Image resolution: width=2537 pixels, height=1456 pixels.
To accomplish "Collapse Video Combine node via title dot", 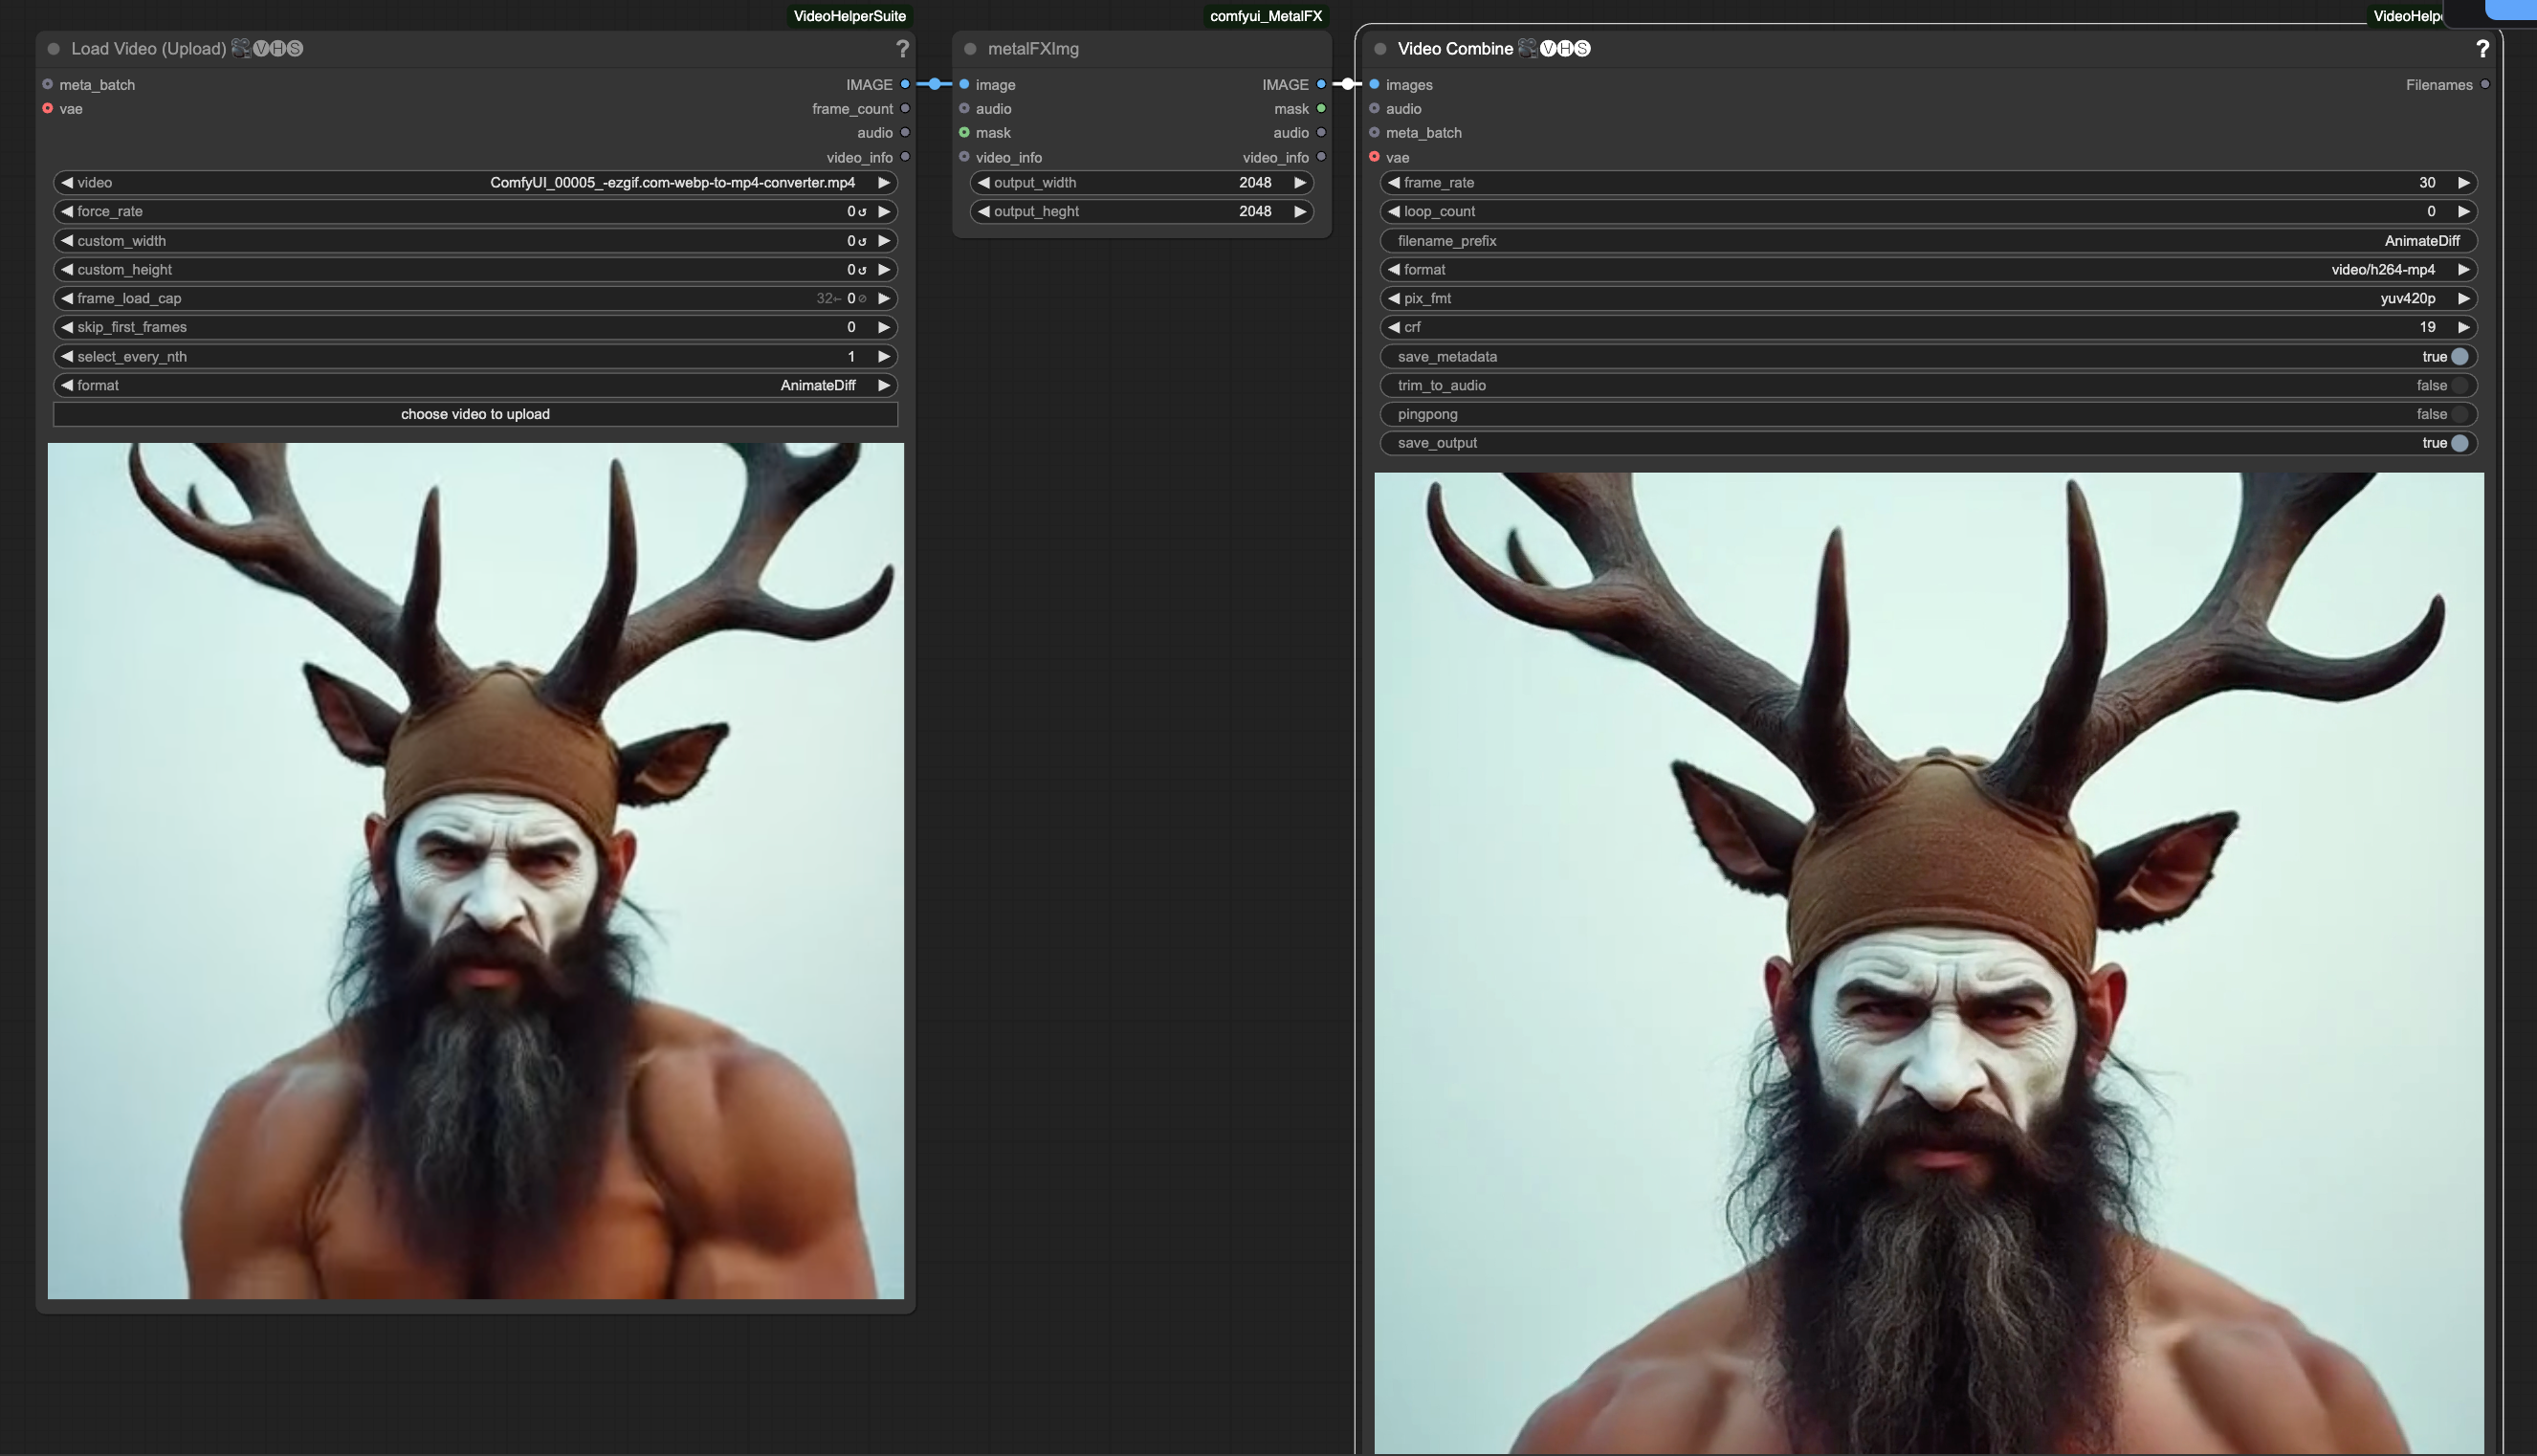I will pos(1380,48).
